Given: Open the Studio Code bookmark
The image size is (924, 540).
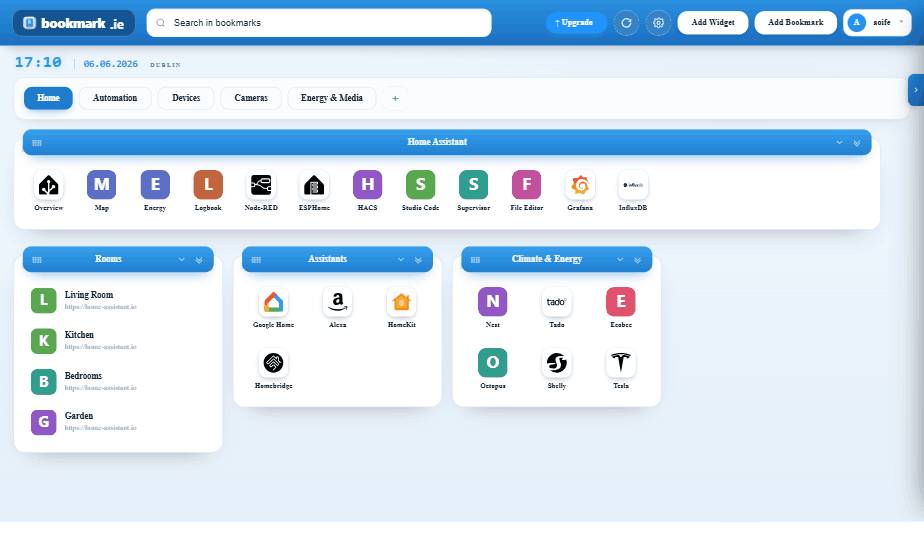Looking at the screenshot, I should click(x=420, y=185).
